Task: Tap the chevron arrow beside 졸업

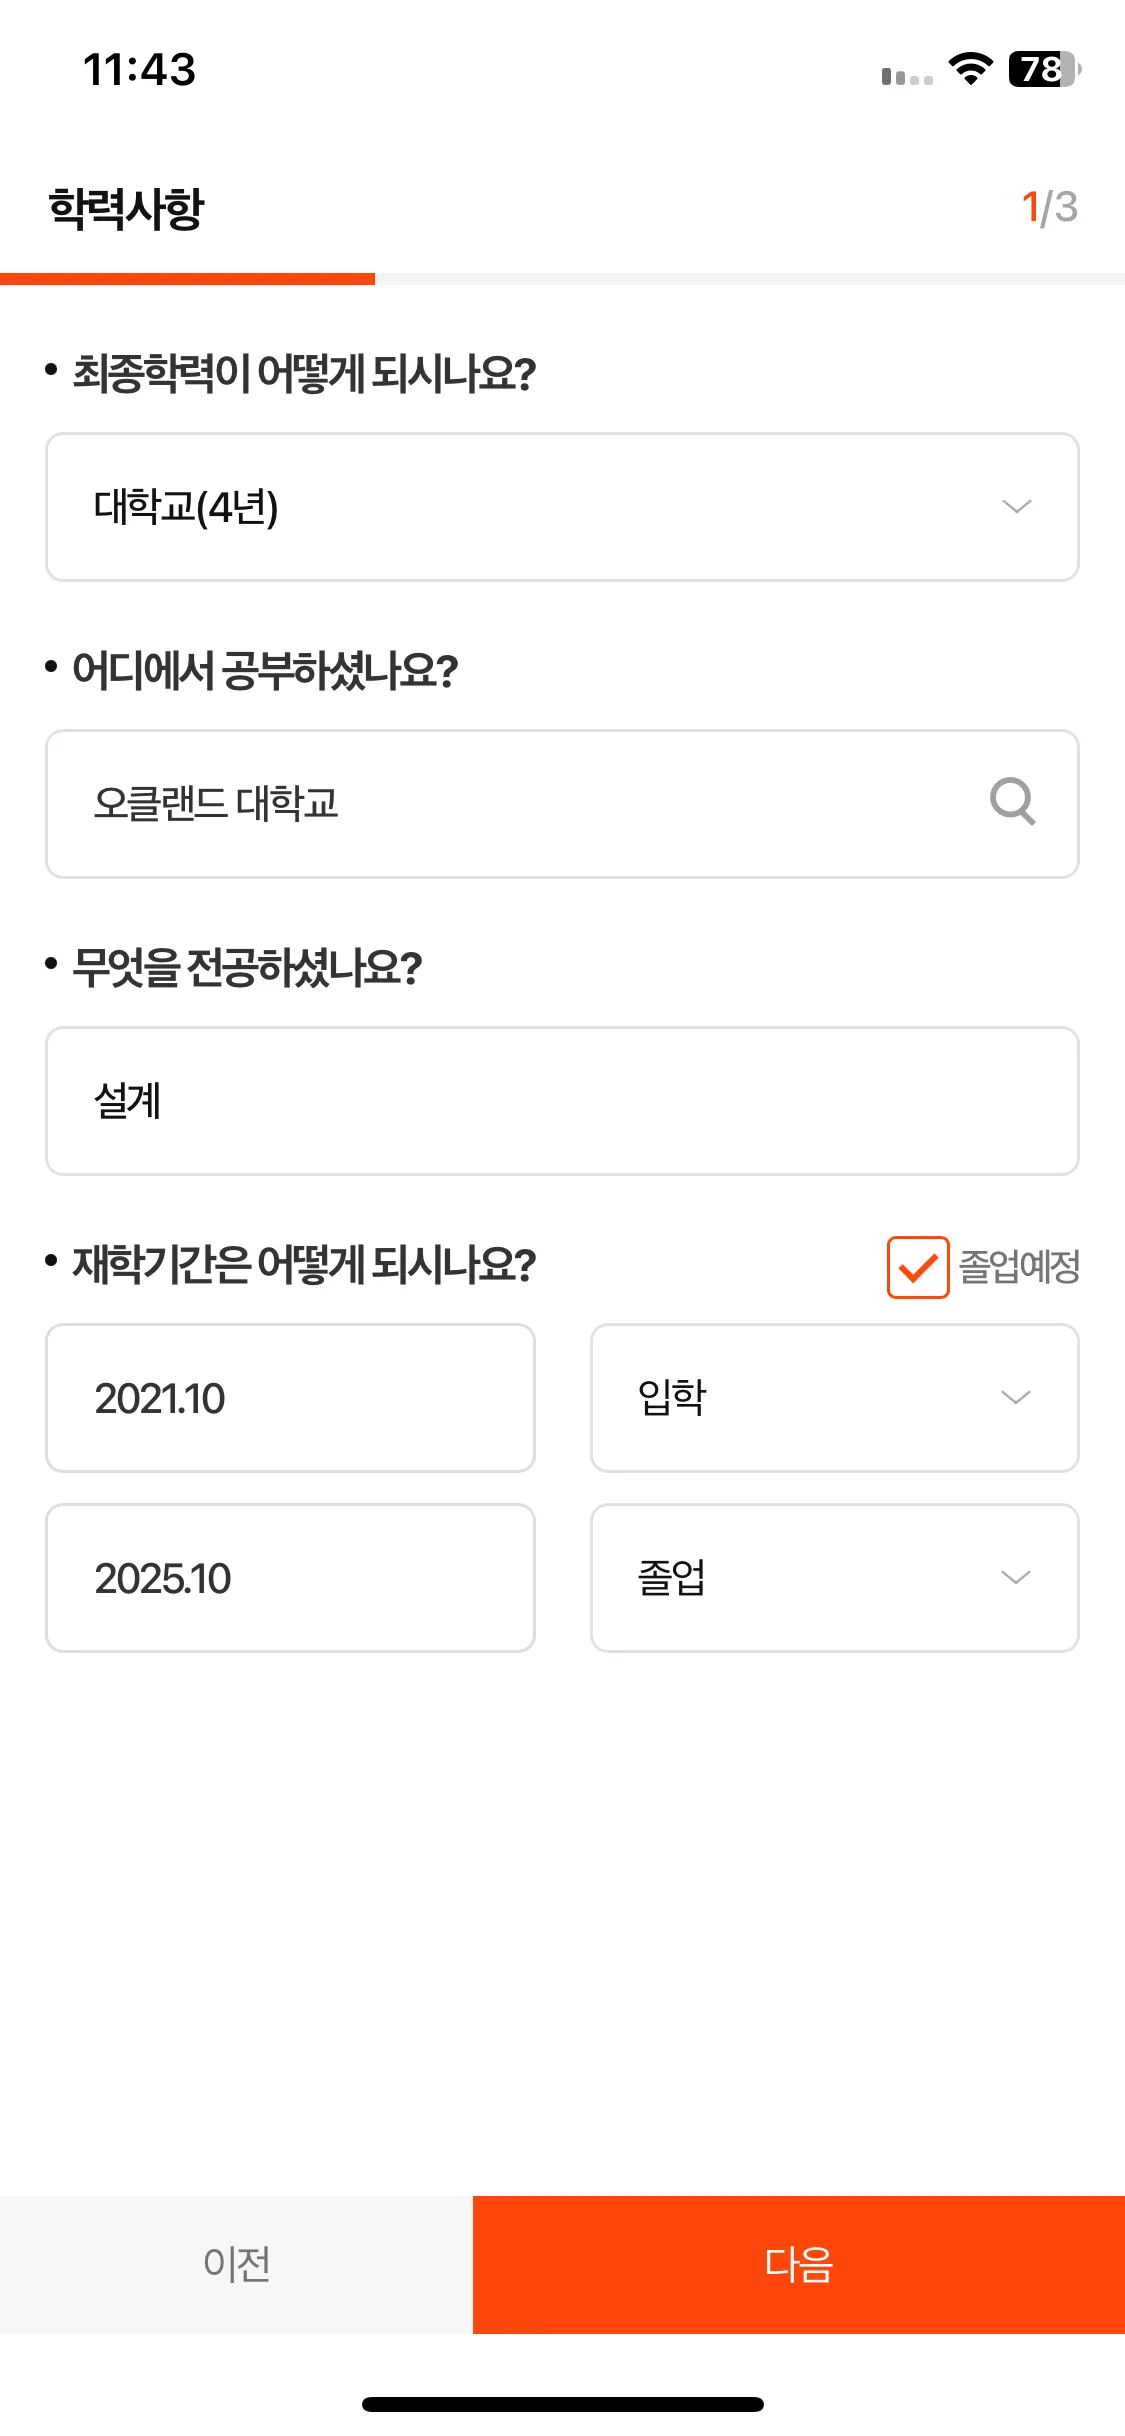Action: pos(1015,1578)
